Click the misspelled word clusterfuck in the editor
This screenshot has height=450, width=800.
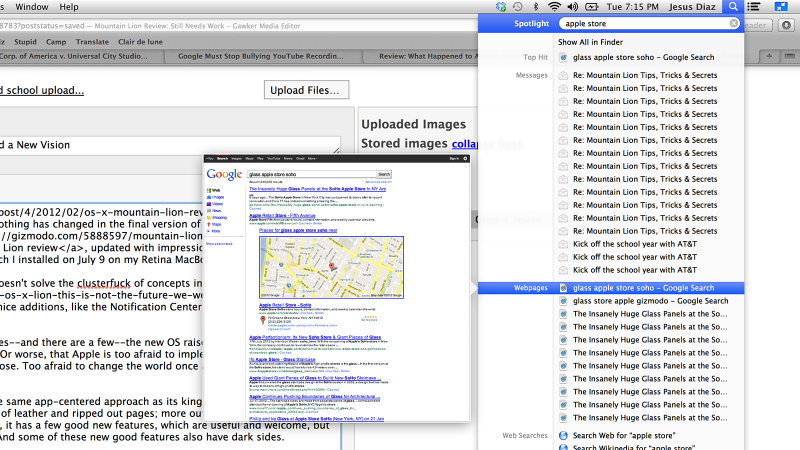[106, 284]
